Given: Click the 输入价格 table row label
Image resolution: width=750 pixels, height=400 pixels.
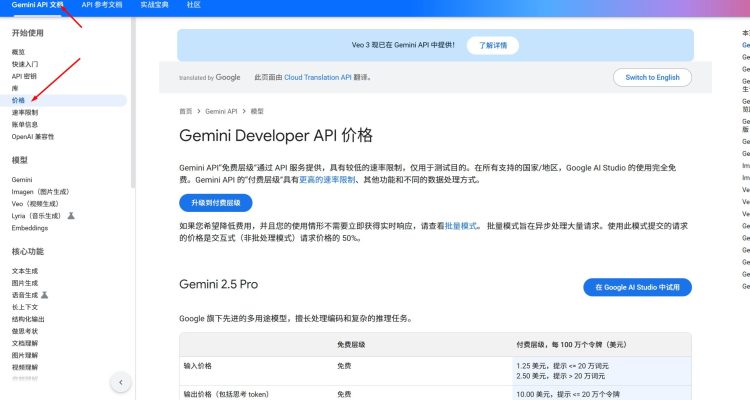Looking at the screenshot, I should pyautogui.click(x=198, y=366).
